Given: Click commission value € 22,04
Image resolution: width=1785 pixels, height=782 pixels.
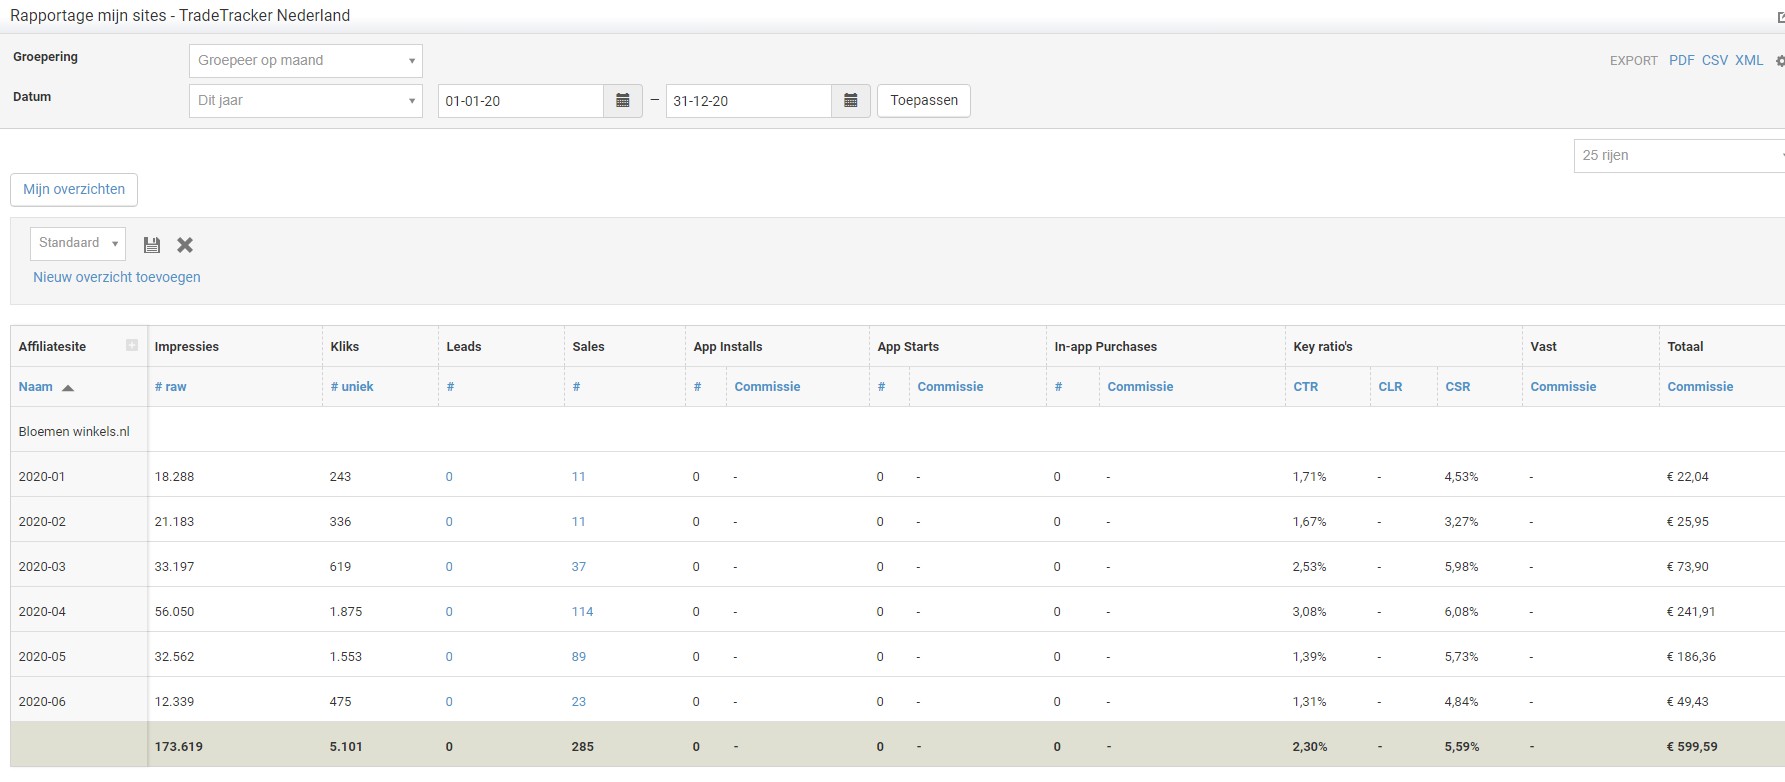Looking at the screenshot, I should pos(1688,477).
